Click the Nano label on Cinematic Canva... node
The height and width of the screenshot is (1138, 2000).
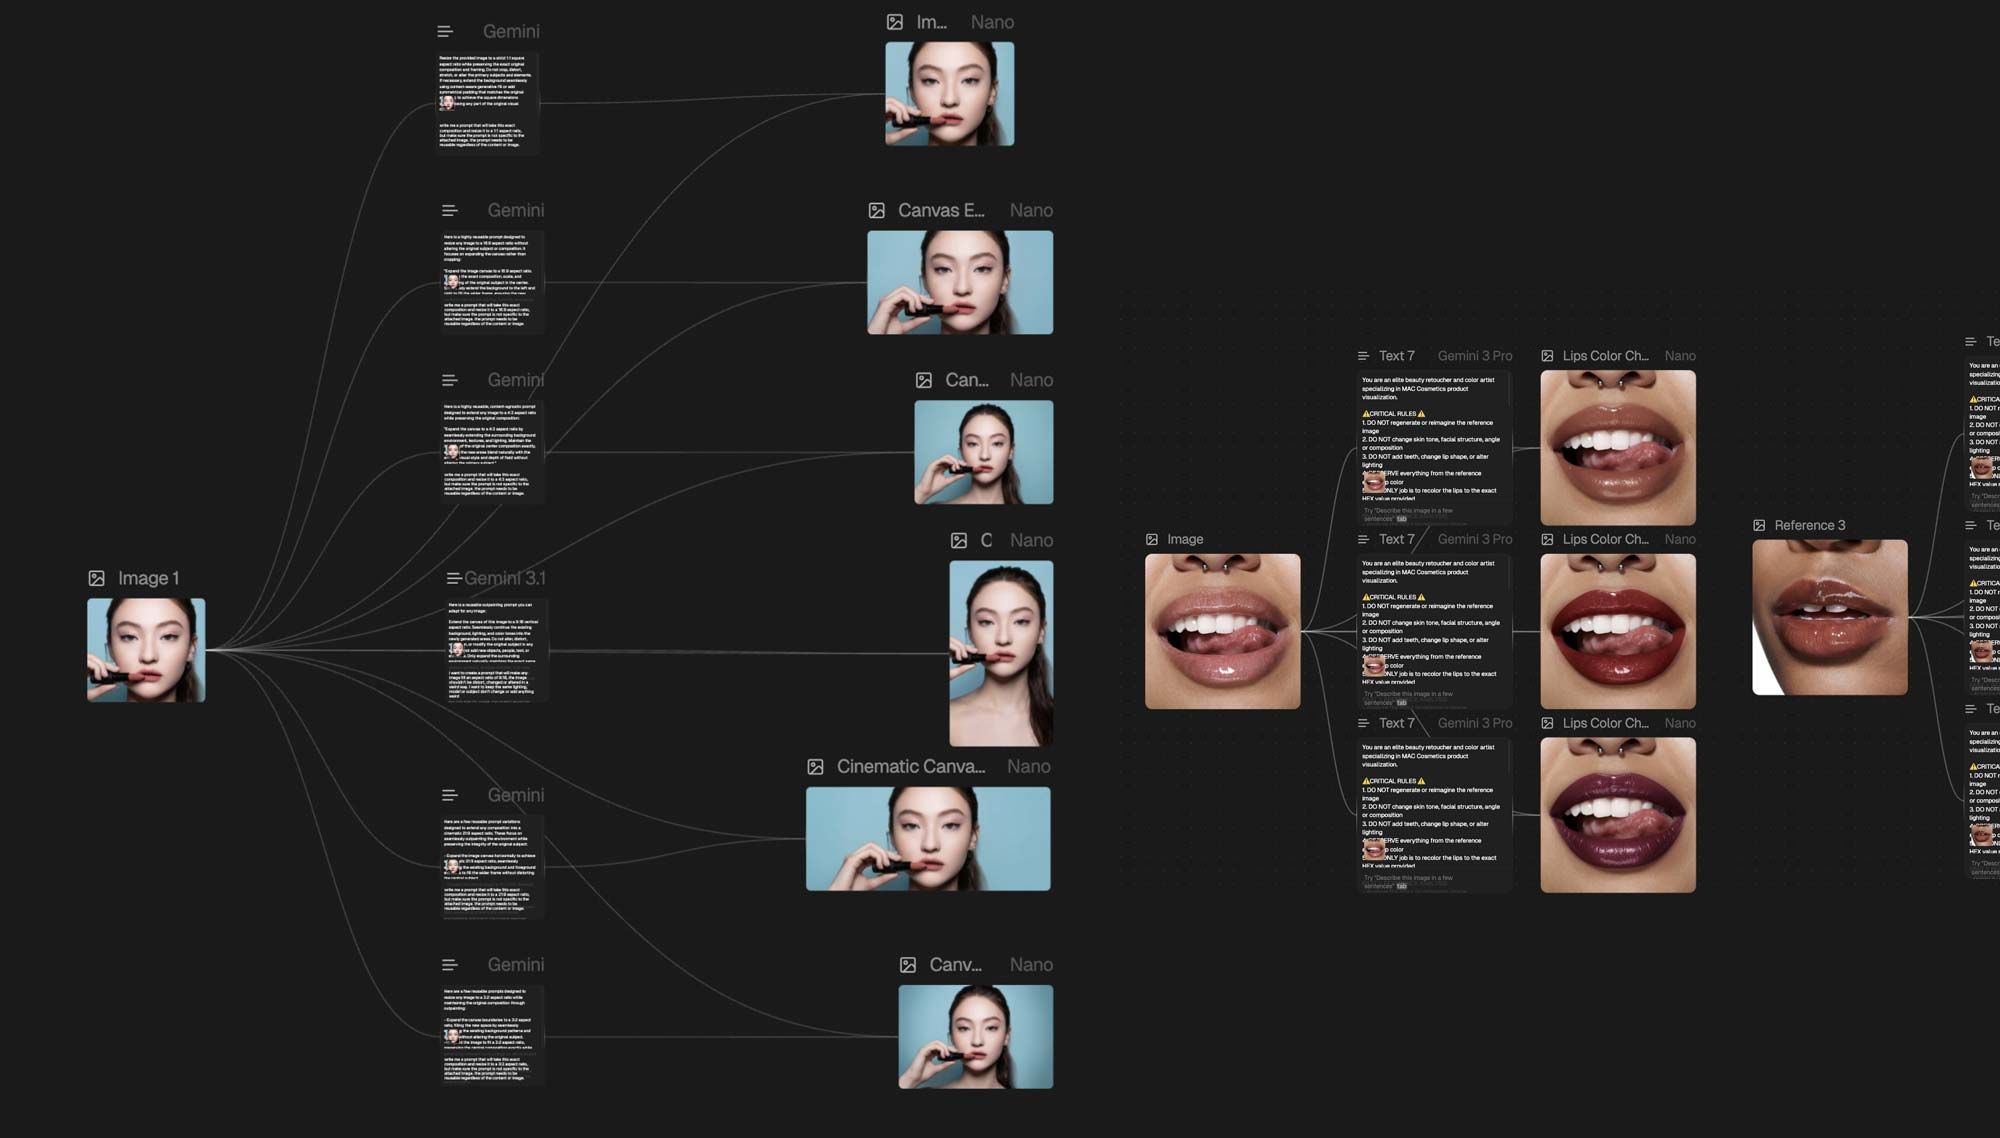coord(1029,767)
